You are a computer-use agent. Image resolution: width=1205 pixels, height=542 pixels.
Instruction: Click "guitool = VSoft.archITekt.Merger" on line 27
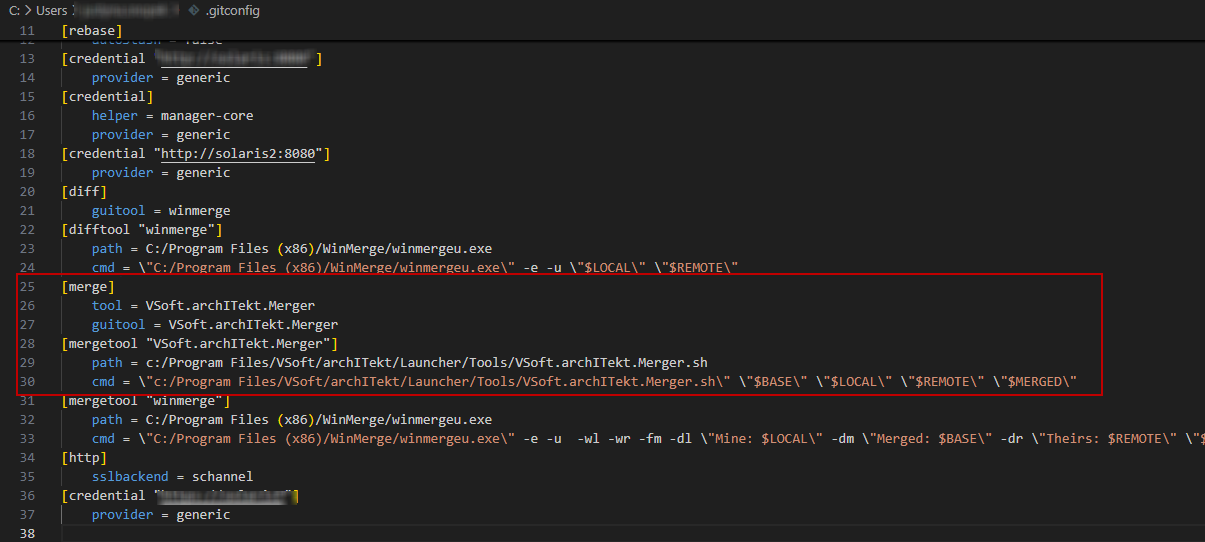(x=215, y=324)
